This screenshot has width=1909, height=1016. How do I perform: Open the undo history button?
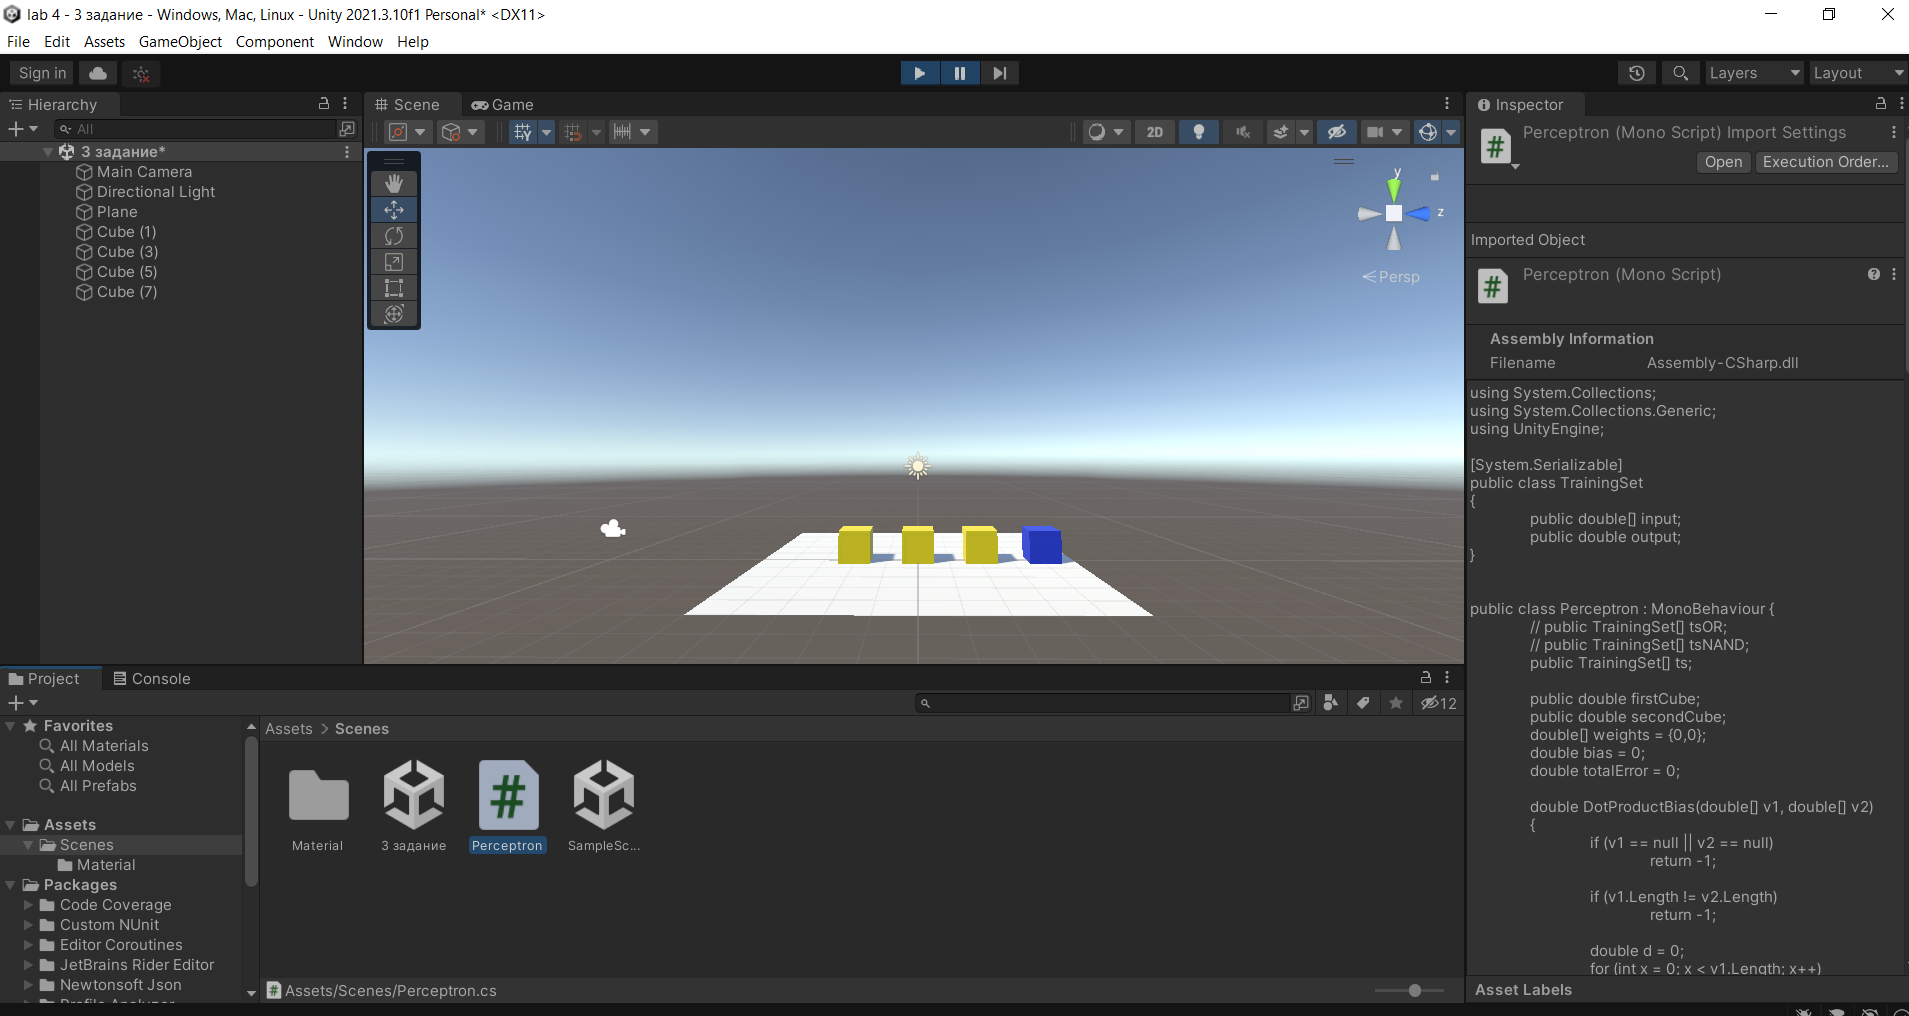(x=1637, y=73)
